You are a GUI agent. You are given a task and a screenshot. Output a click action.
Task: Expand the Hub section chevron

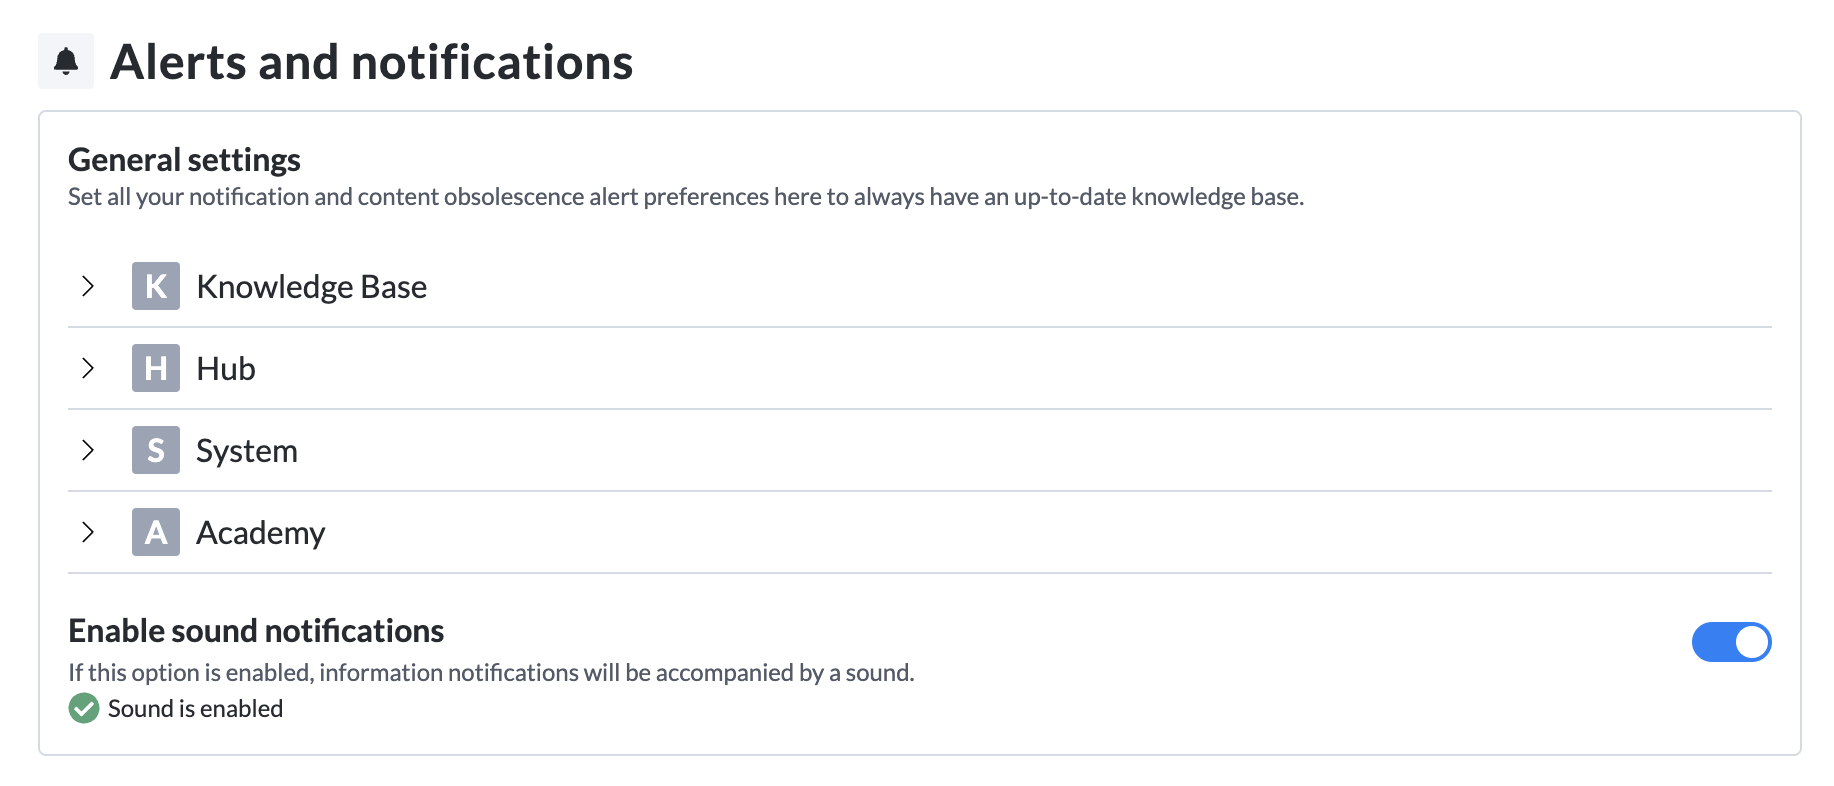88,368
